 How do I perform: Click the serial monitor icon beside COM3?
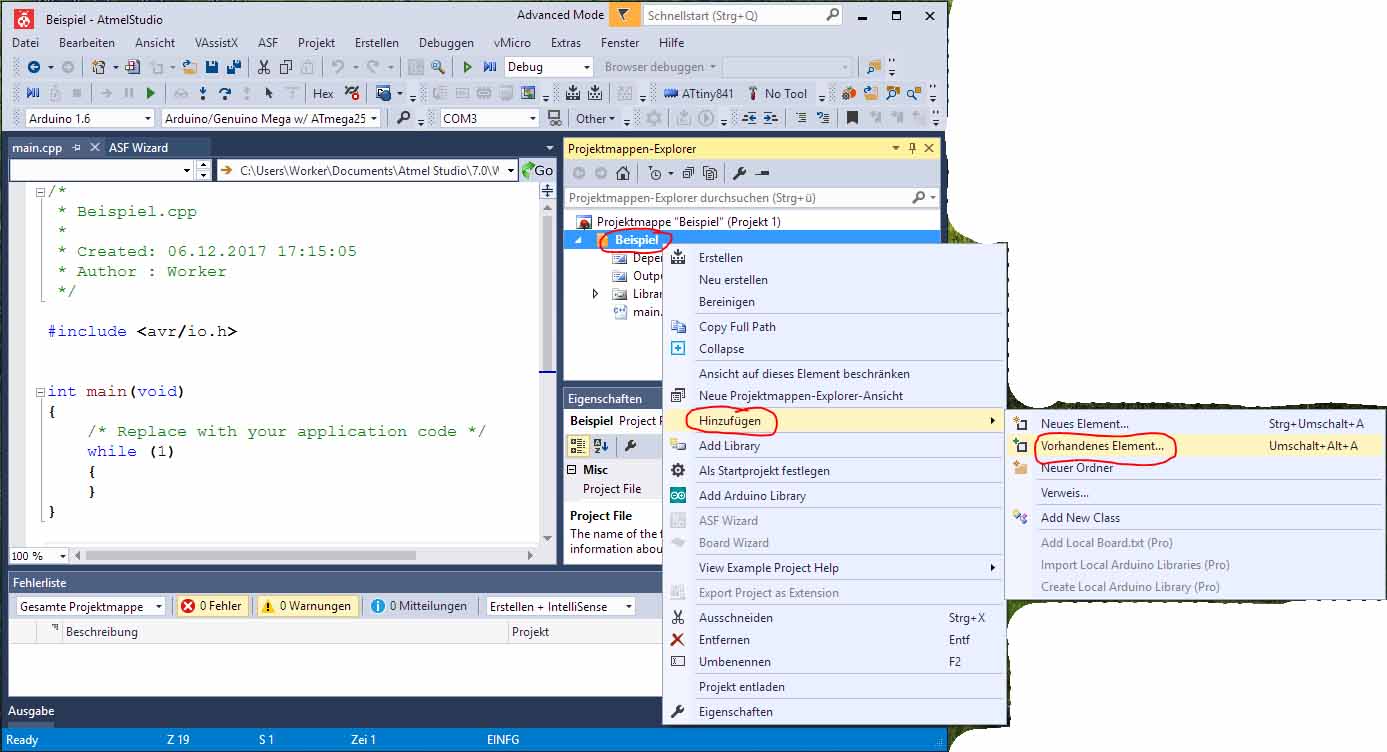pos(555,118)
